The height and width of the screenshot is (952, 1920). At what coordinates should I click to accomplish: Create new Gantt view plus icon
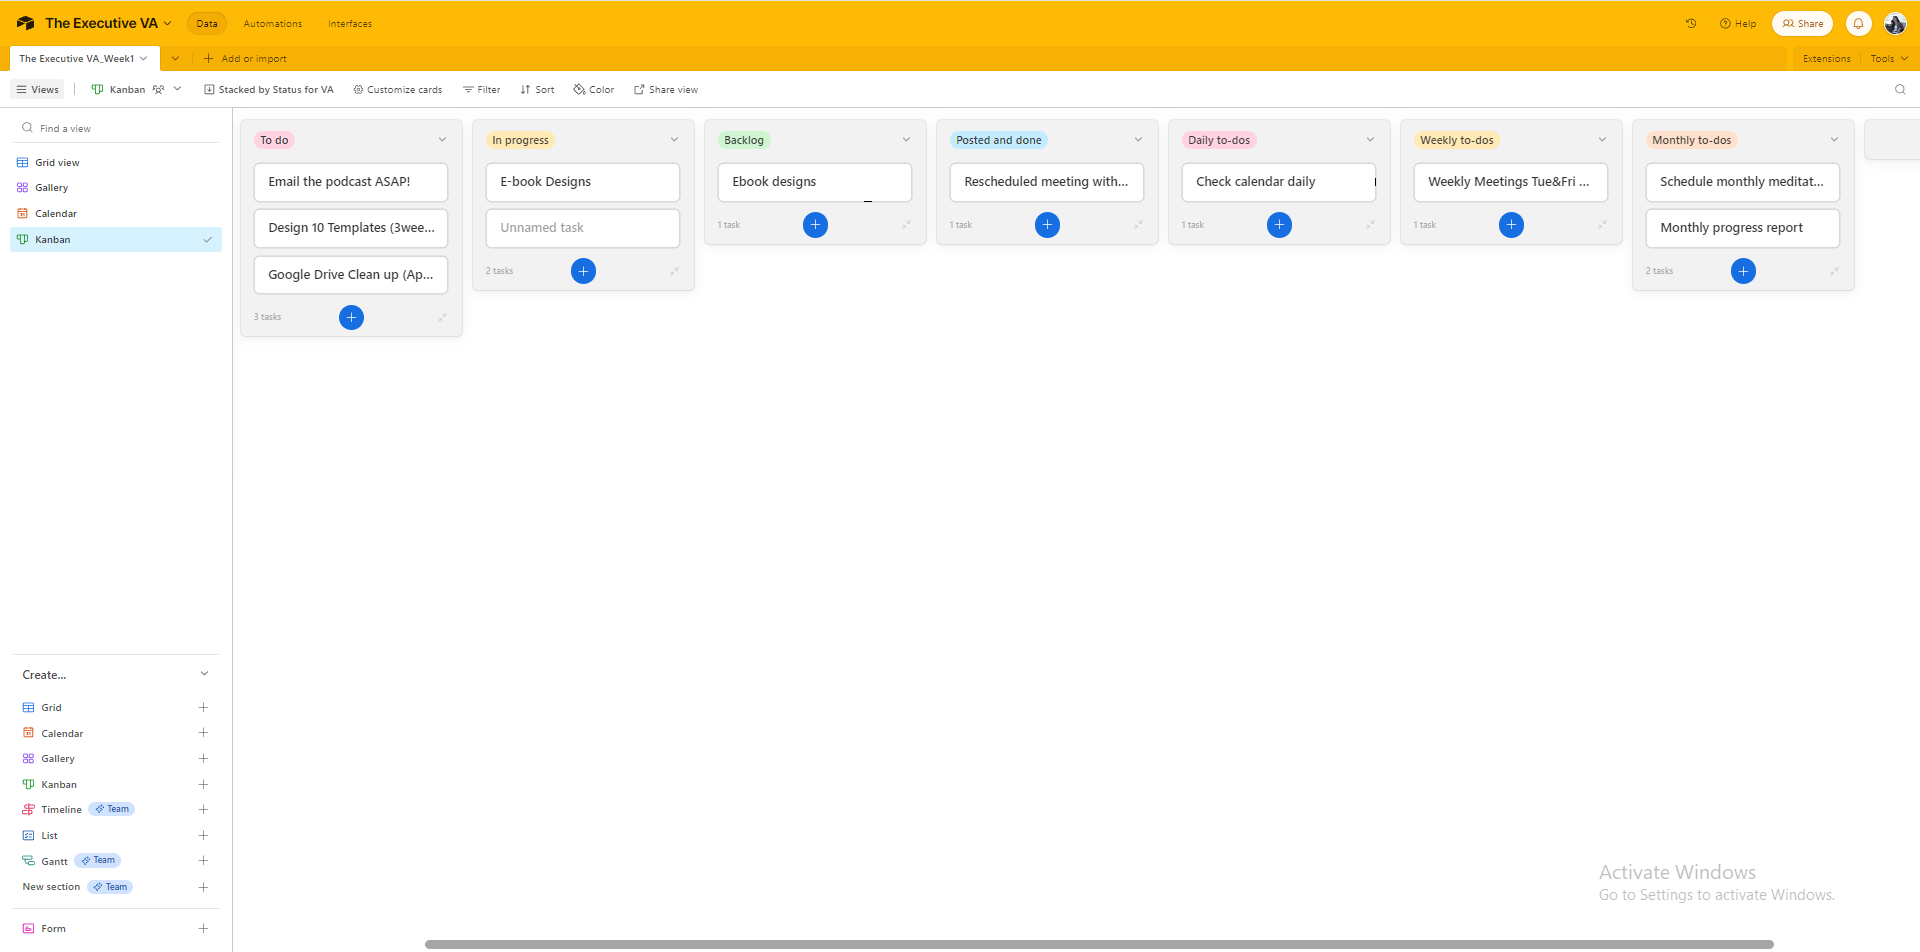coord(203,861)
